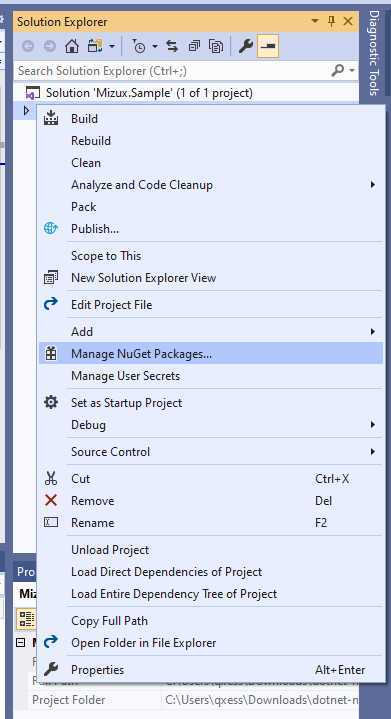
Task: Click the Home icon in Solution Explorer toolbar
Action: click(x=72, y=46)
